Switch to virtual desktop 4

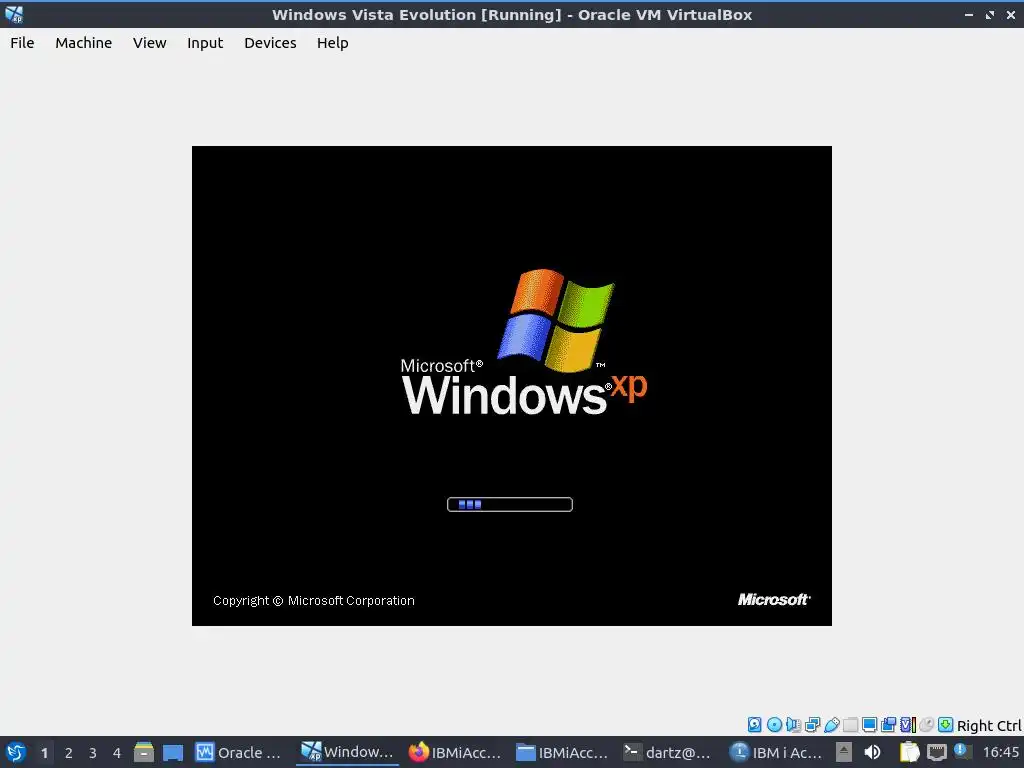click(117, 753)
